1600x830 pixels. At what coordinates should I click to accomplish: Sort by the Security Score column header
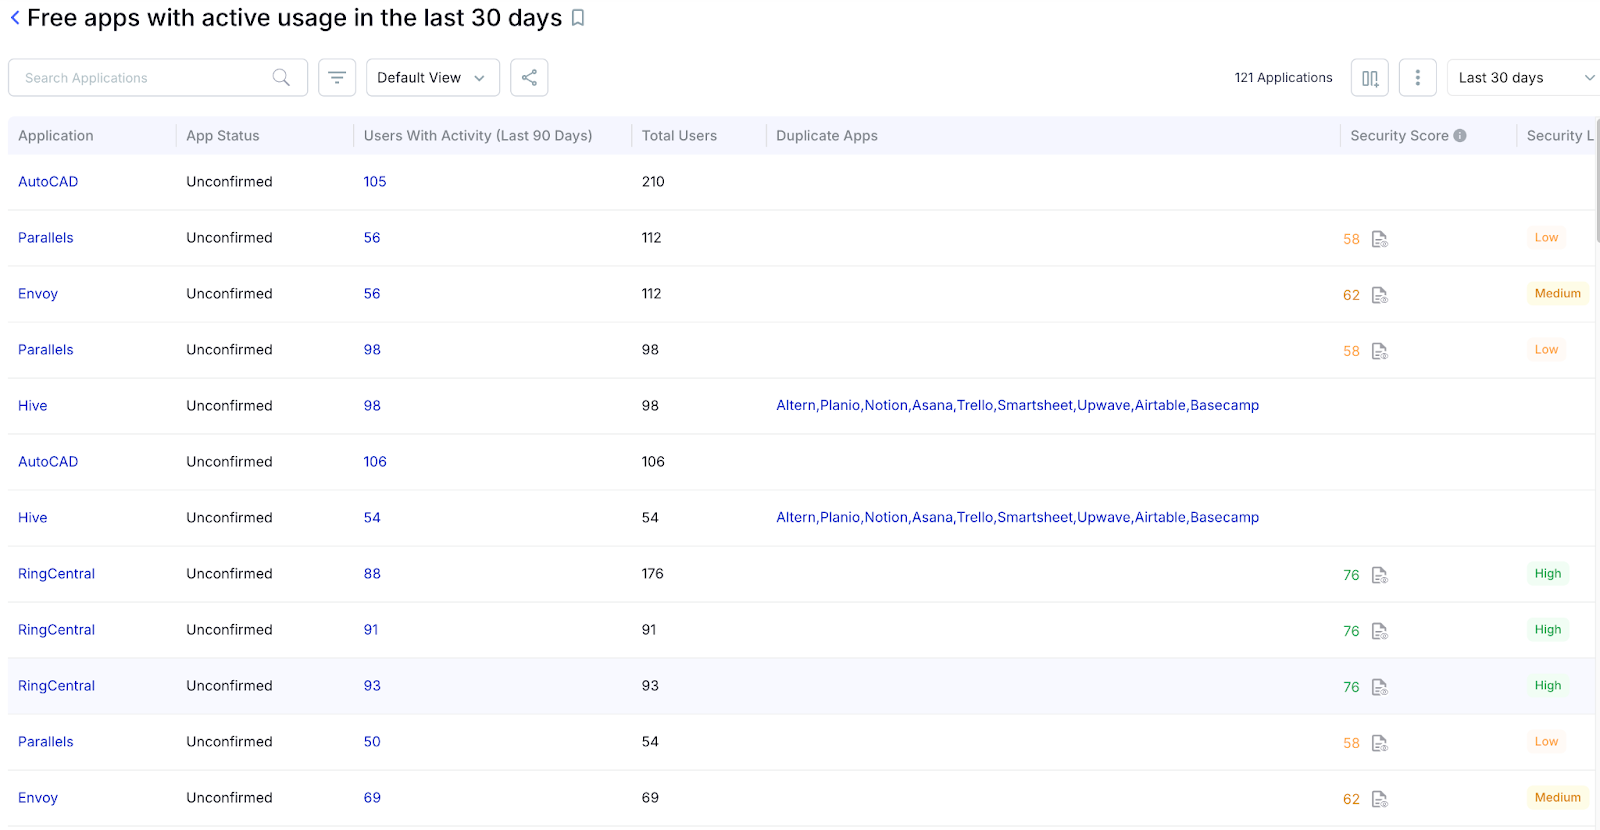coord(1399,136)
